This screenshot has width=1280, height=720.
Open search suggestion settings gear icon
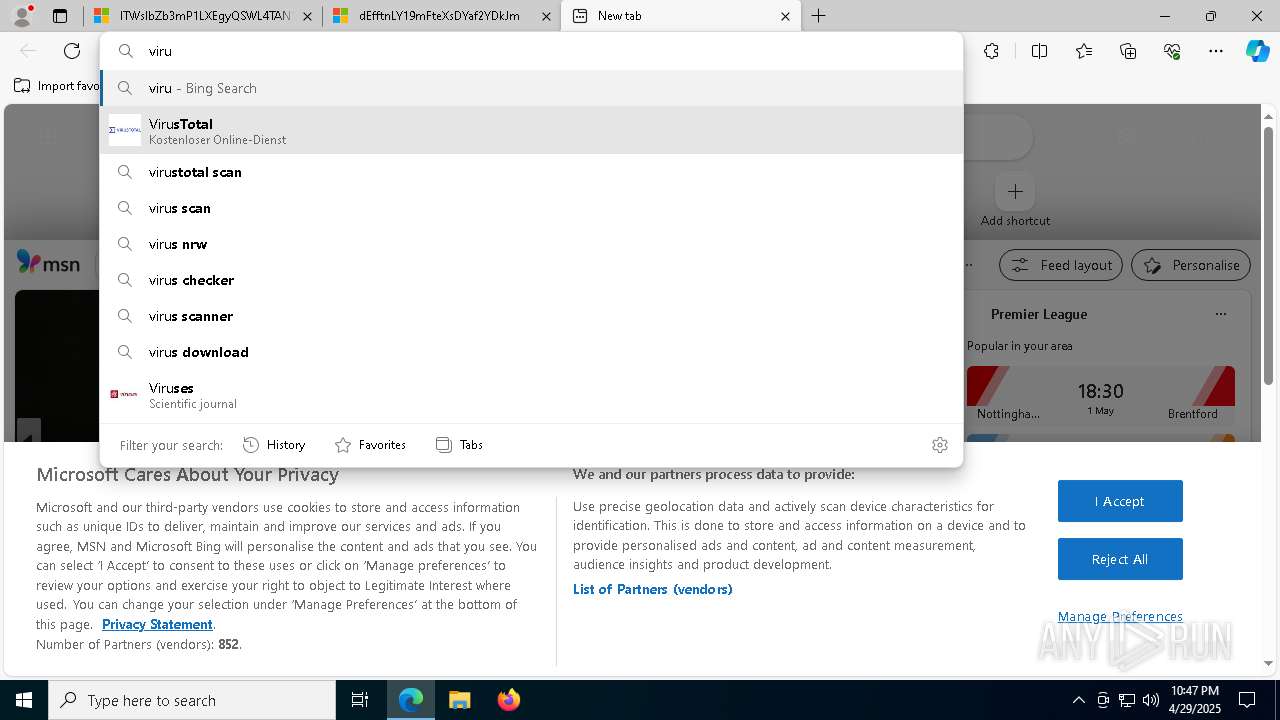[939, 445]
